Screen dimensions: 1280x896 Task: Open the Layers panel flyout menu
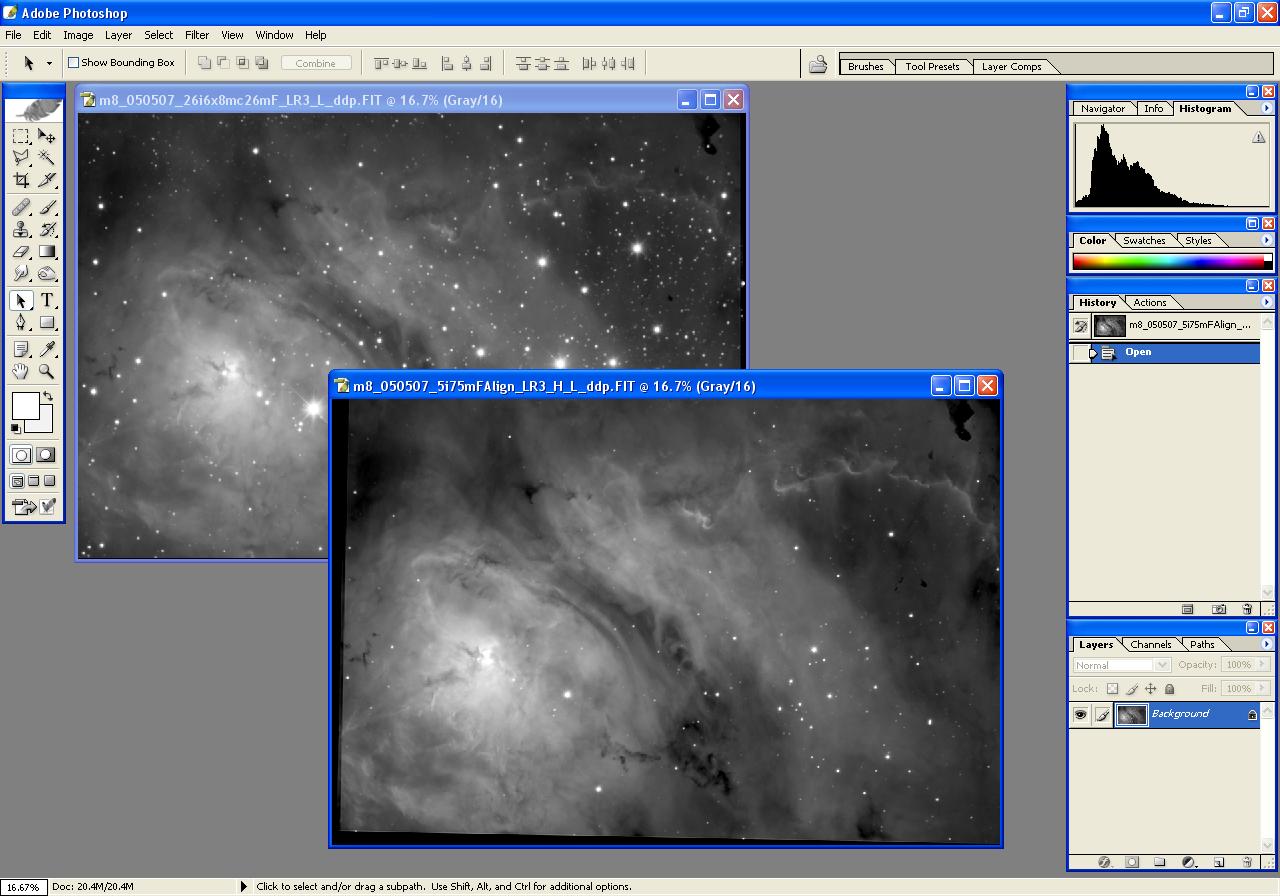(x=1266, y=645)
